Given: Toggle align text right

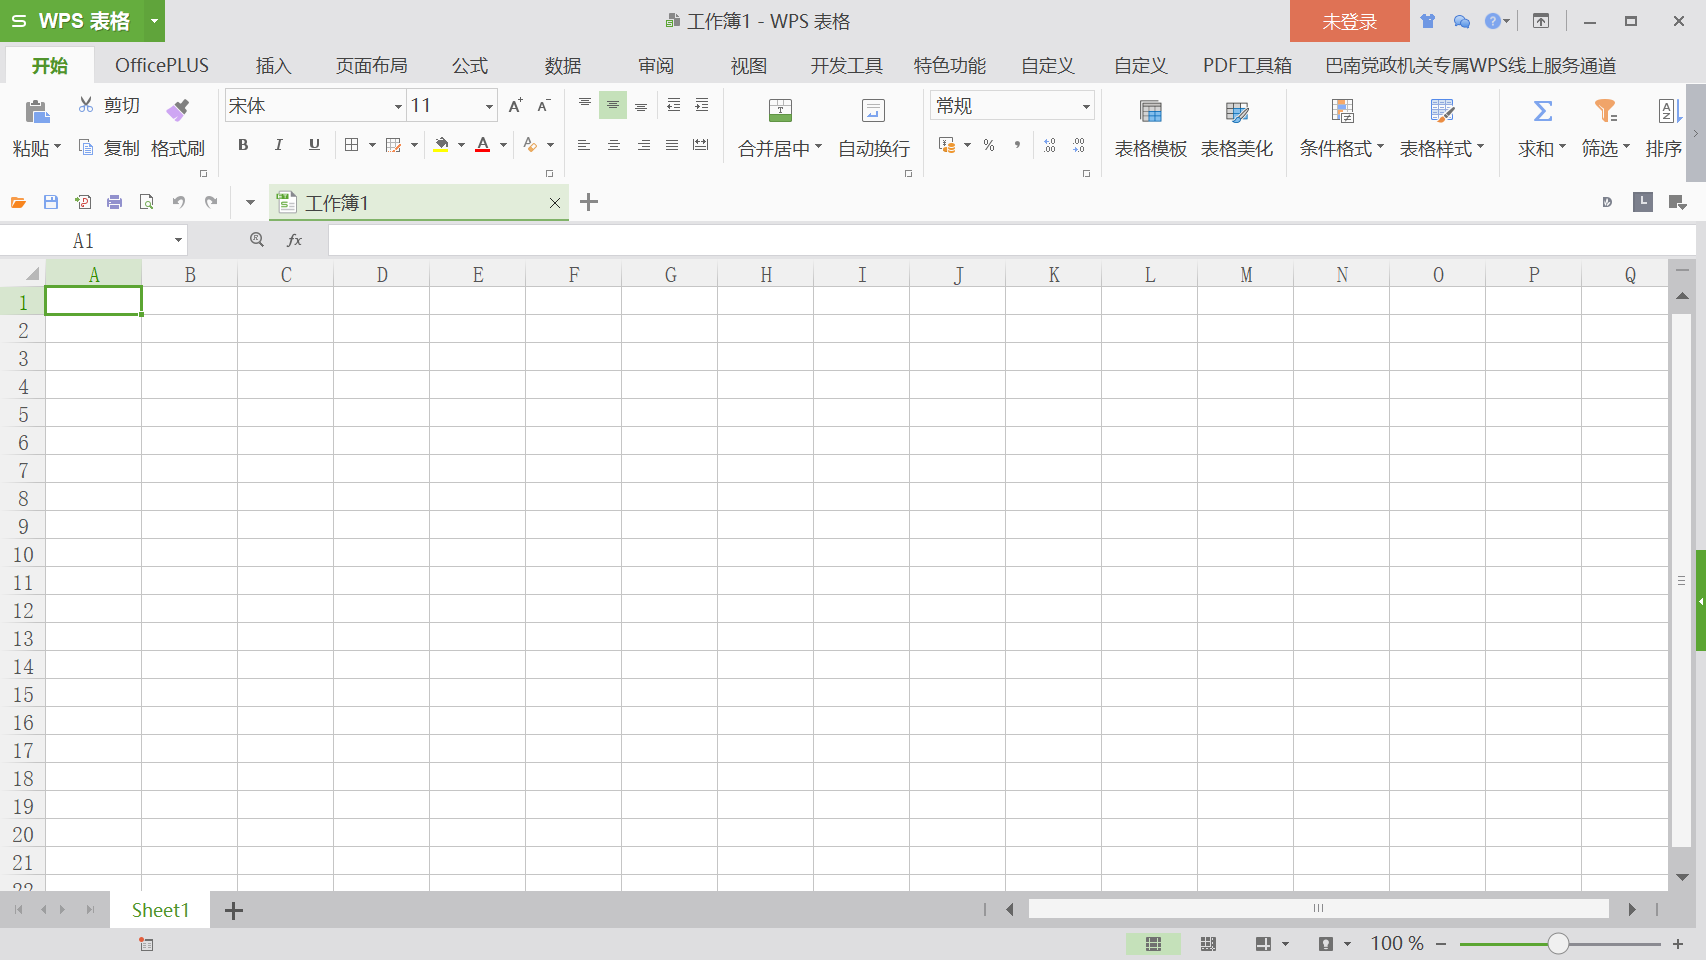Looking at the screenshot, I should pyautogui.click(x=644, y=145).
